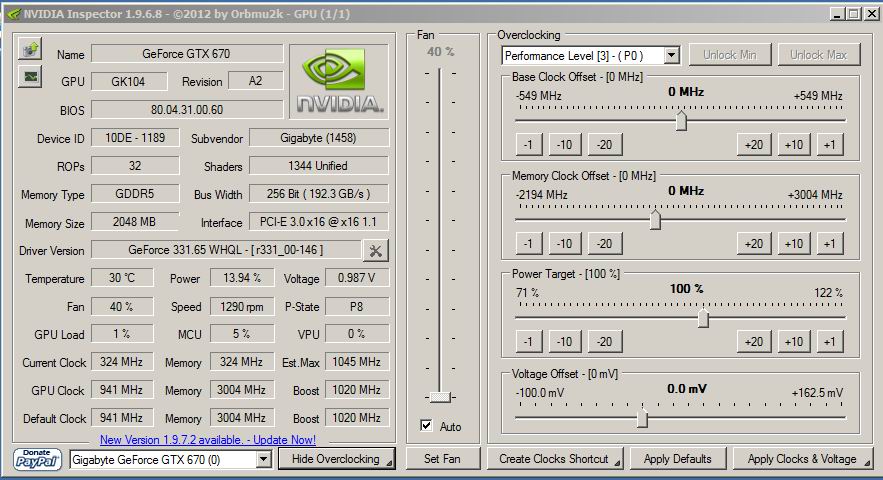
Task: Expand the Create Clocks Shortcut menu
Action: click(556, 459)
